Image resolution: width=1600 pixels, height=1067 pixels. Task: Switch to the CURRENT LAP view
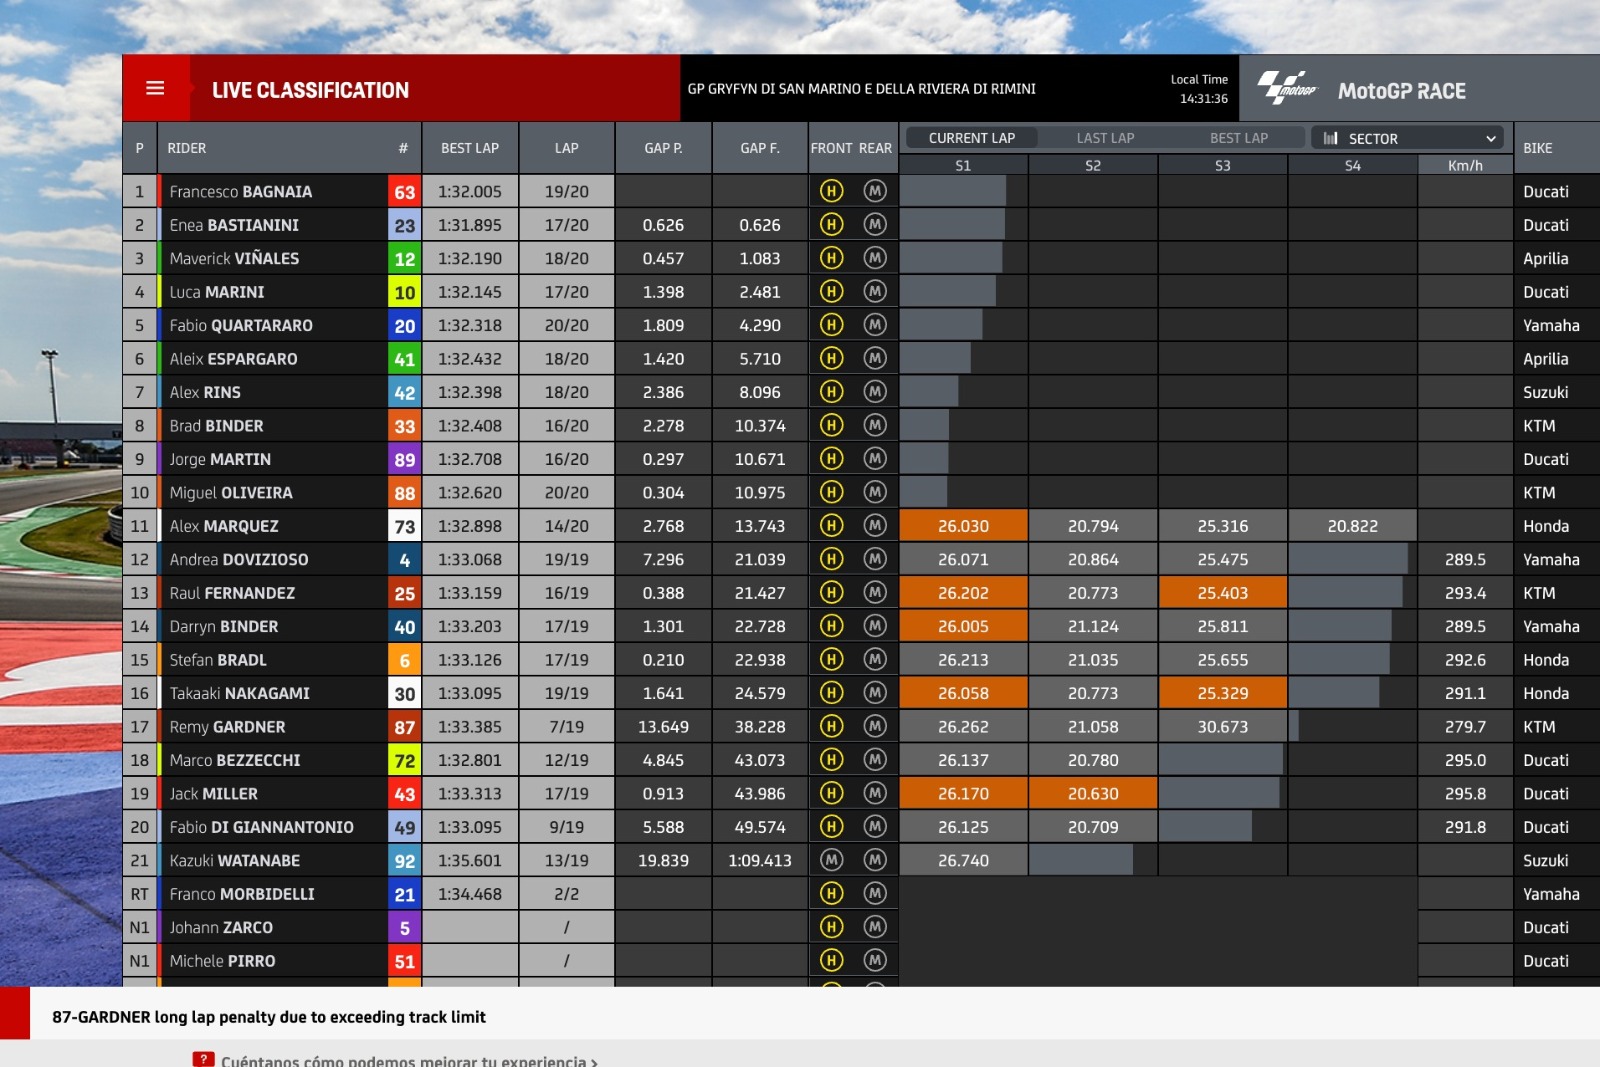pos(971,138)
